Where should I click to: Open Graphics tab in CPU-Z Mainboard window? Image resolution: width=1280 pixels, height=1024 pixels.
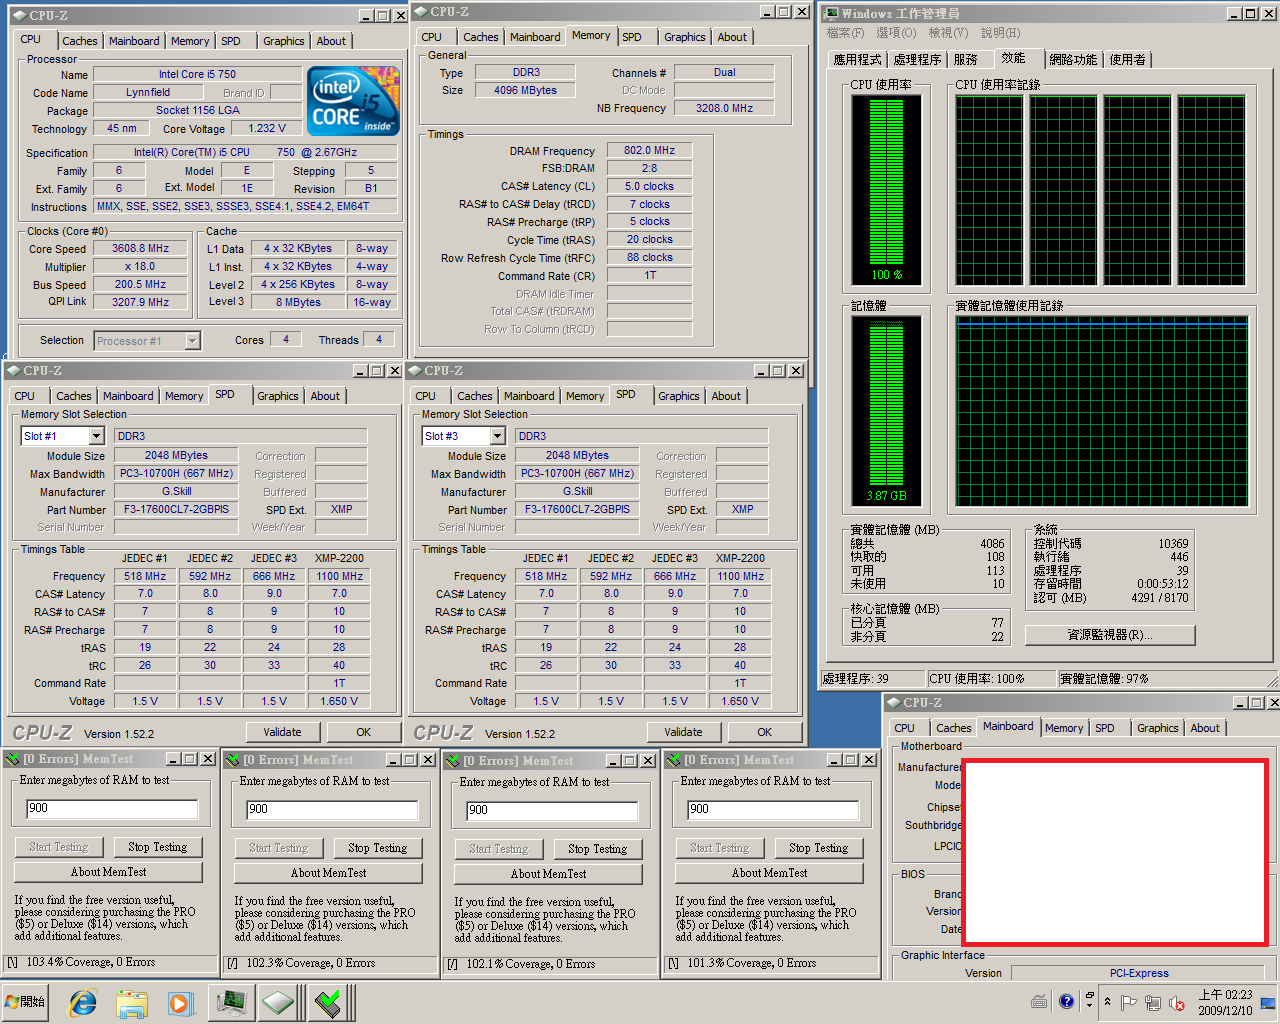click(x=1157, y=728)
